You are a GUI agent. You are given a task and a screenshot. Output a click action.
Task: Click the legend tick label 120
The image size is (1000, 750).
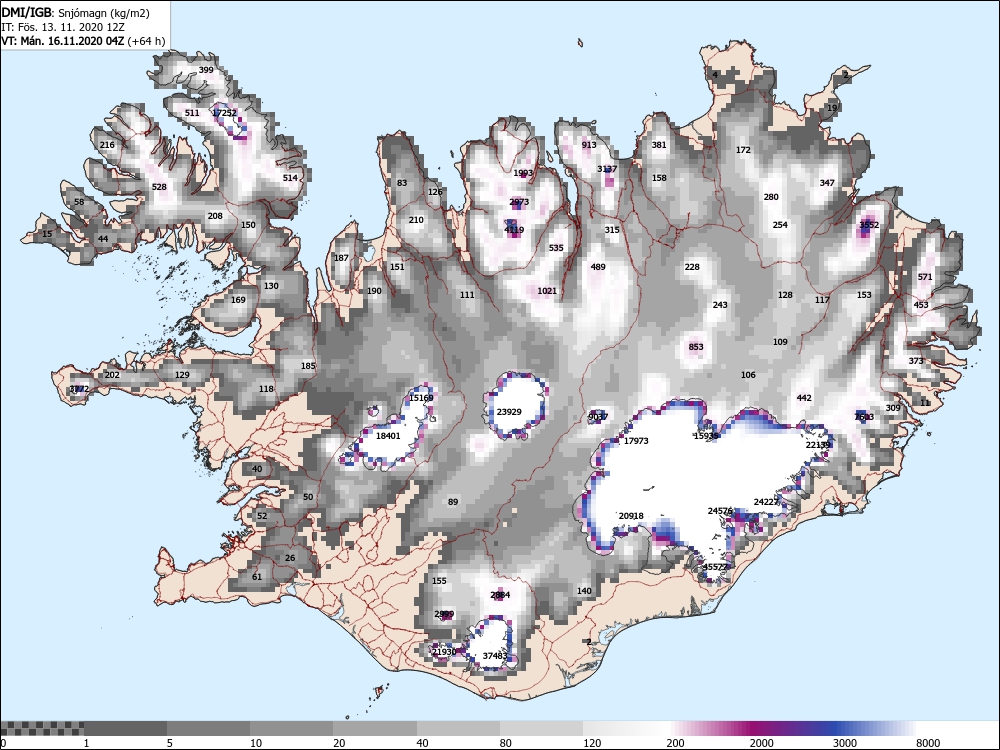point(592,743)
